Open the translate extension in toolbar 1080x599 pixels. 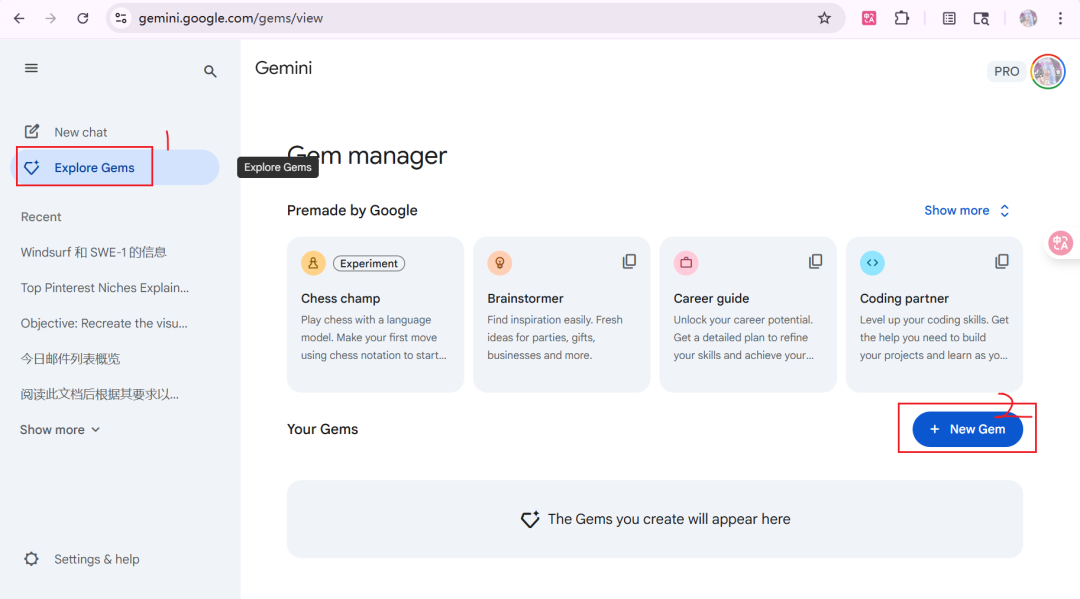869,19
